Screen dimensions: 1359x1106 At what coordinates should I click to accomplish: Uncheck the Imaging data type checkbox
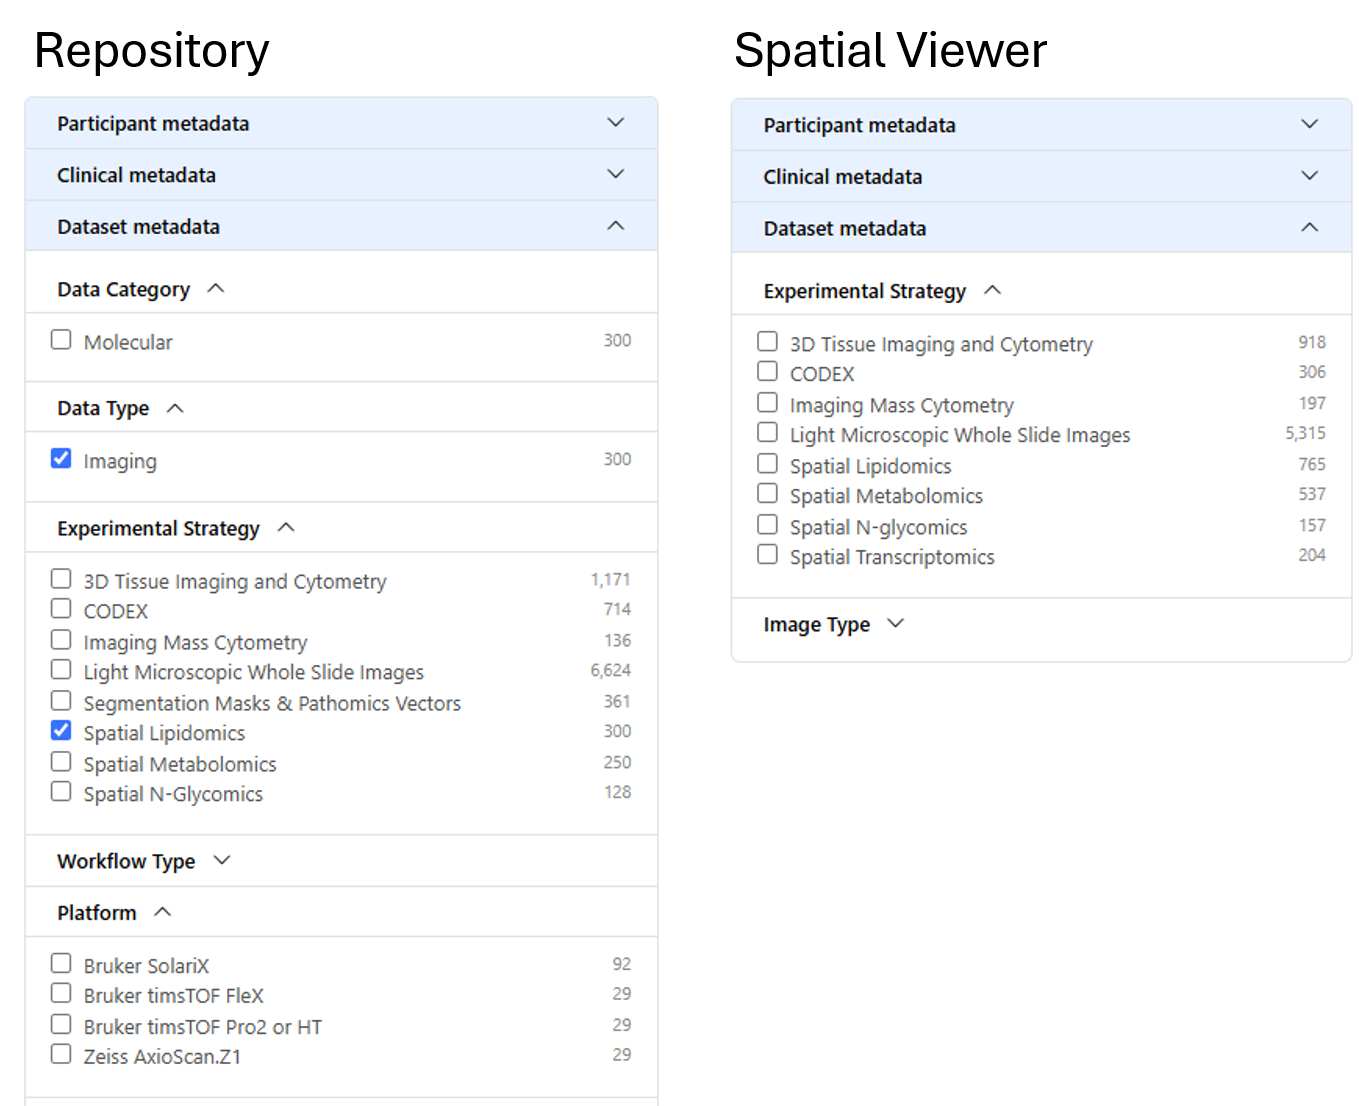(x=61, y=458)
